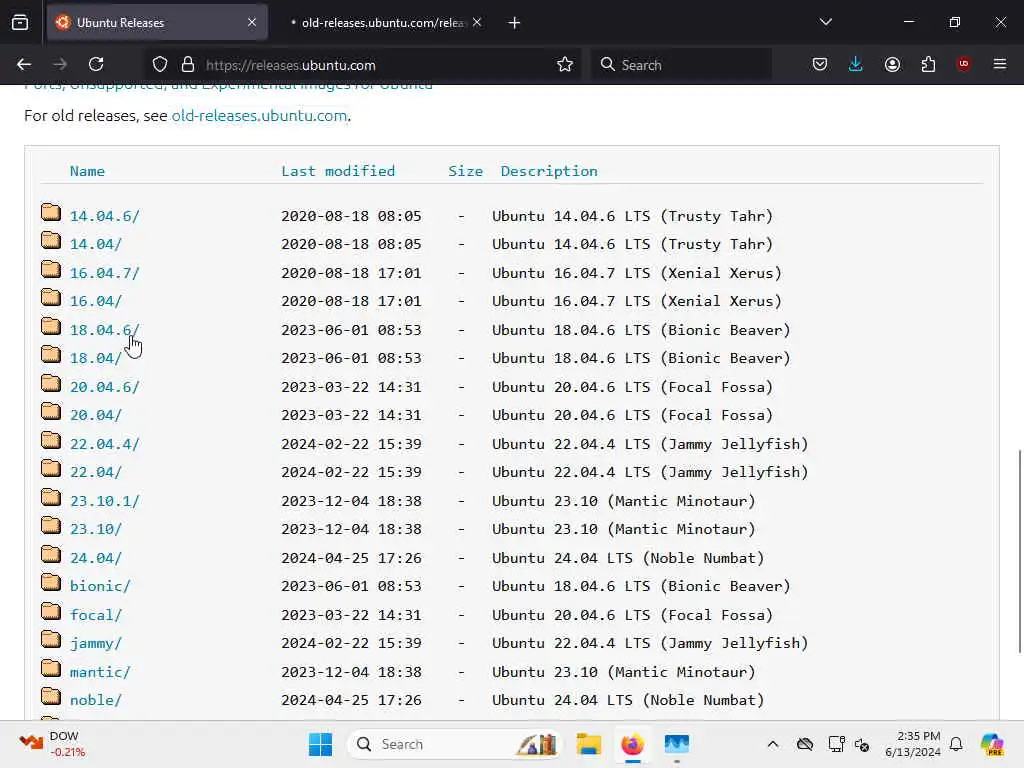
Task: Click the Firefox taskbar icon
Action: click(x=632, y=744)
